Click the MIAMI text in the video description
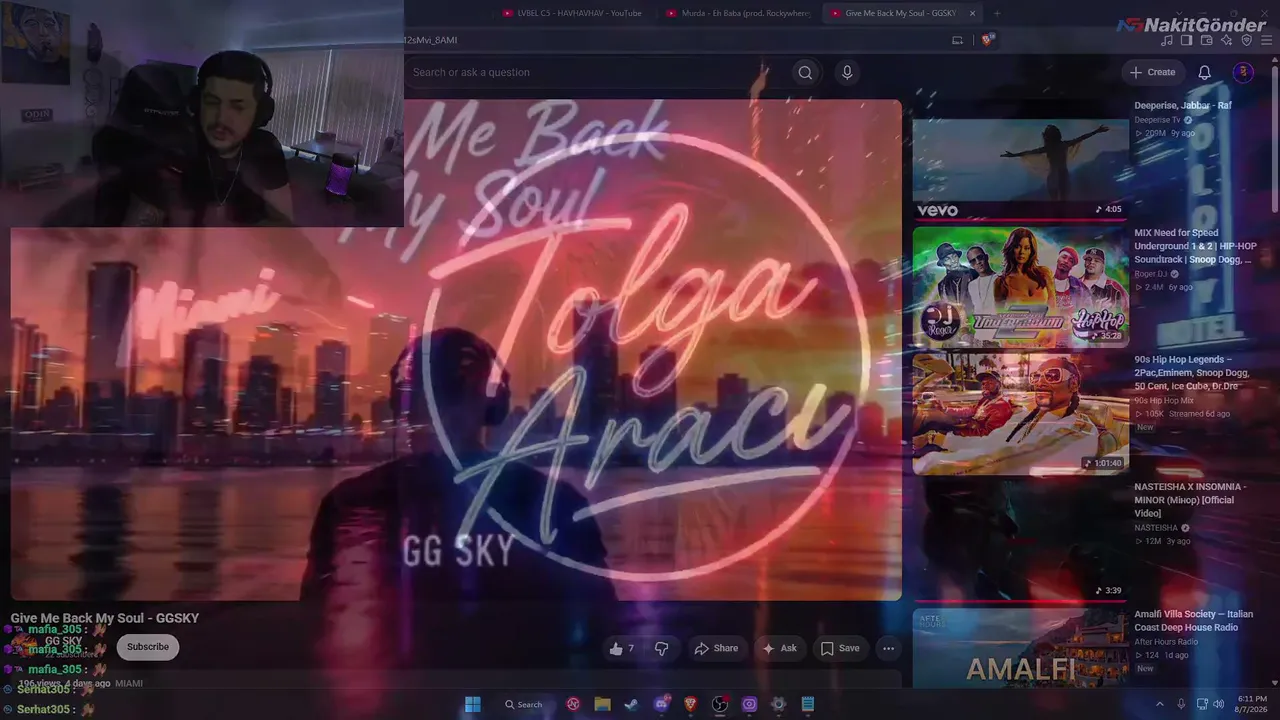 point(129,683)
